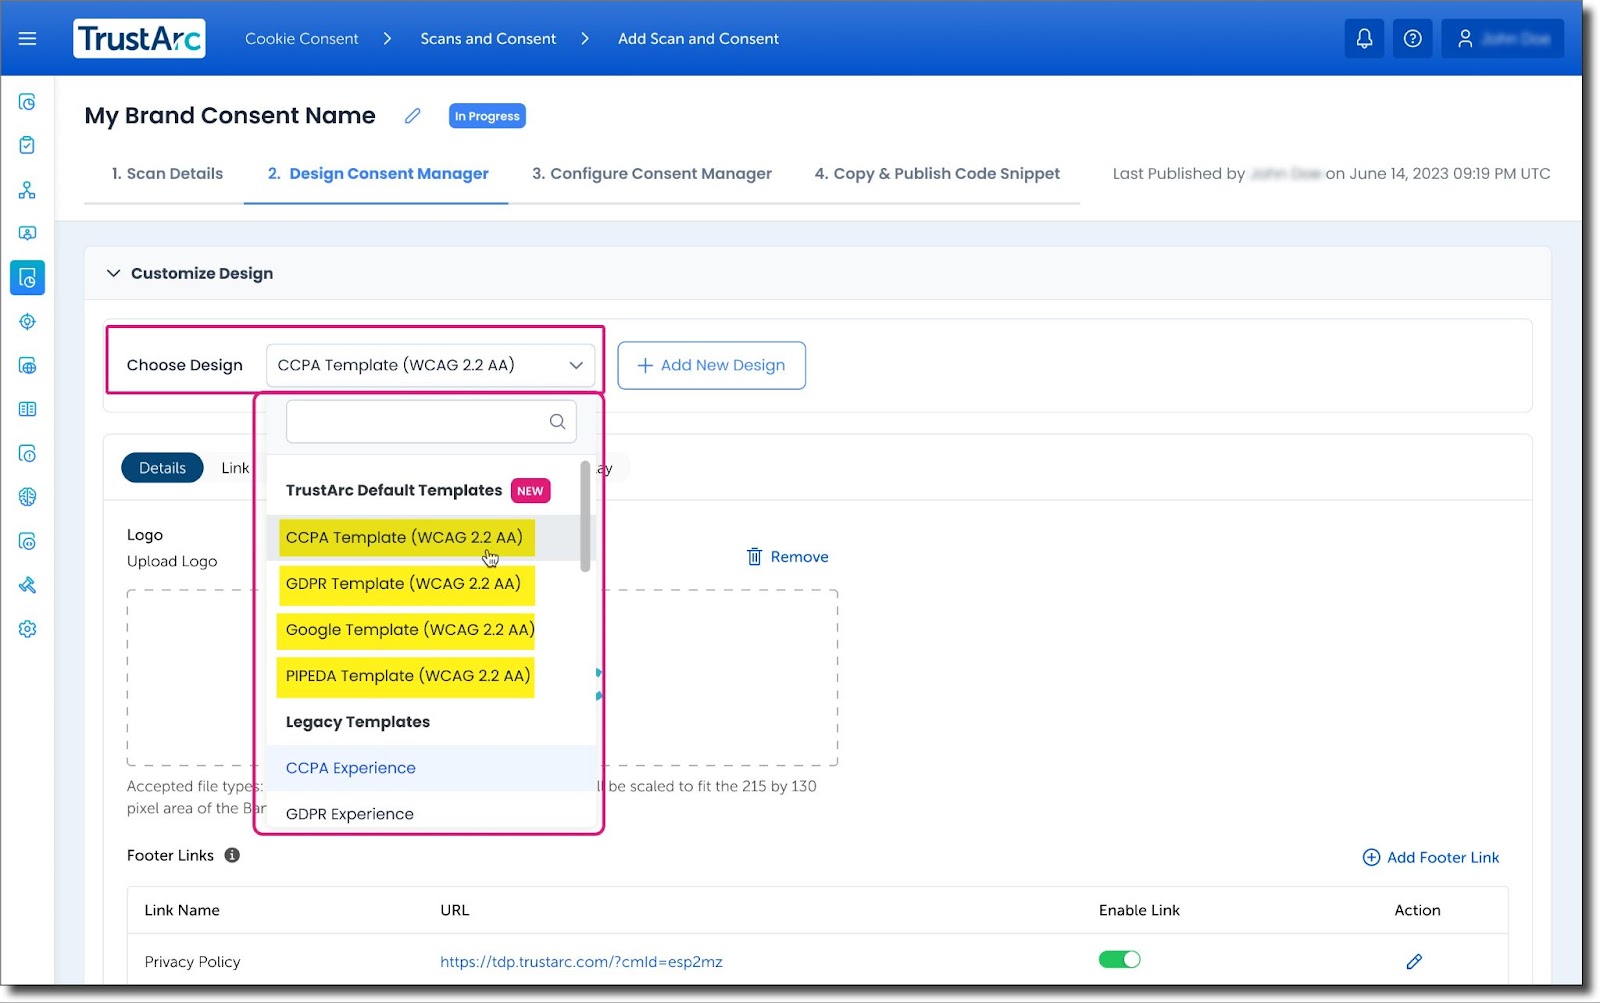Click the In Progress status badge
Viewport: 1600px width, 1003px height.
(x=487, y=115)
